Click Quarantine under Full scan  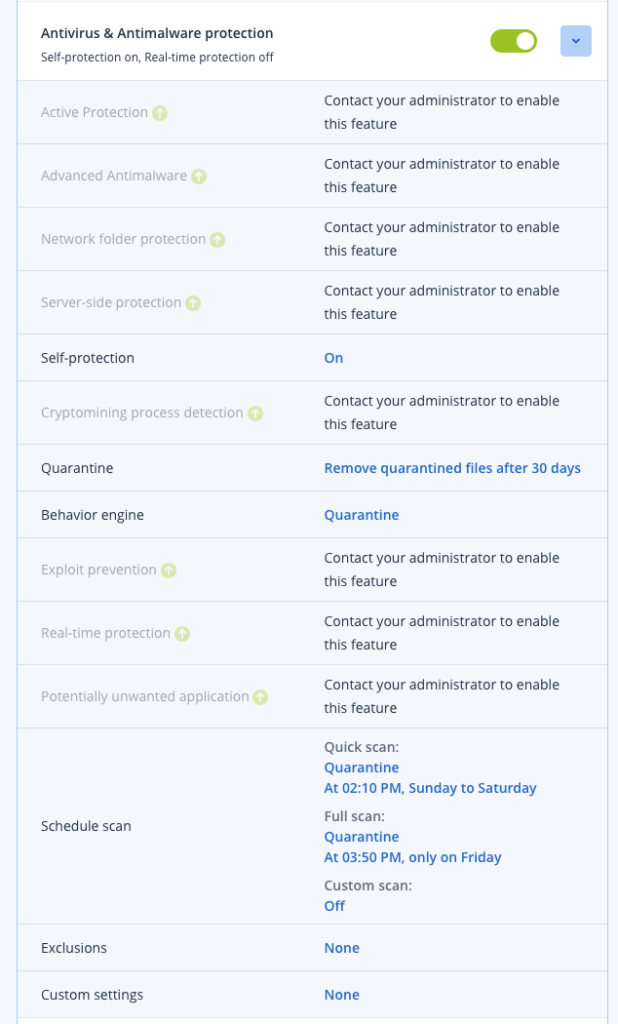pos(361,837)
